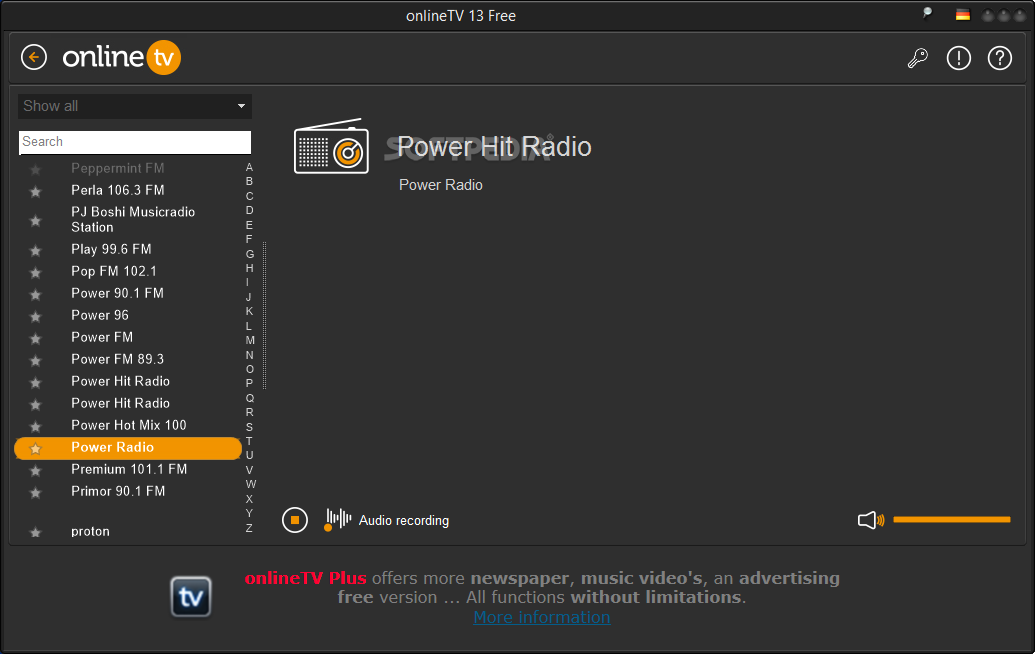The height and width of the screenshot is (654, 1035).
Task: Jump to letter M in index
Action: click(x=250, y=340)
